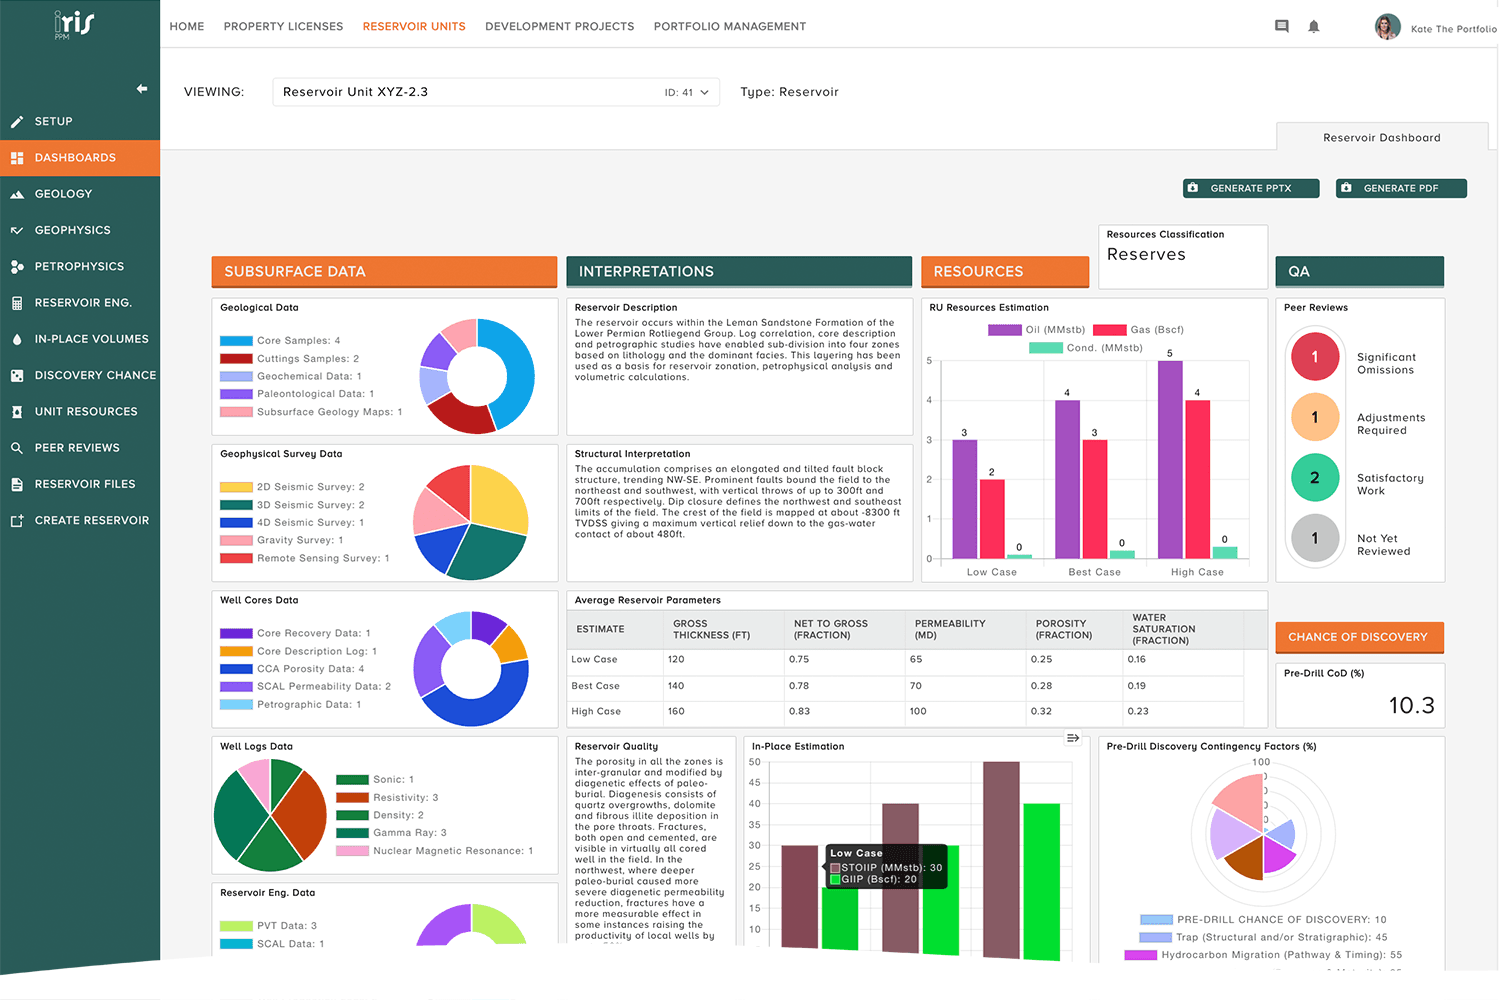This screenshot has width=1500, height=1000.
Task: Toggle the Oil (MMstb) legend series
Action: tap(1036, 330)
